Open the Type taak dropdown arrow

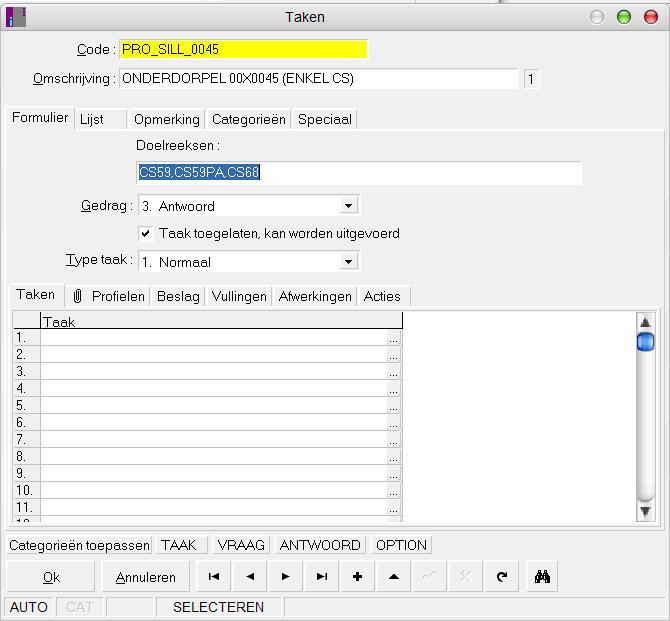coord(349,262)
